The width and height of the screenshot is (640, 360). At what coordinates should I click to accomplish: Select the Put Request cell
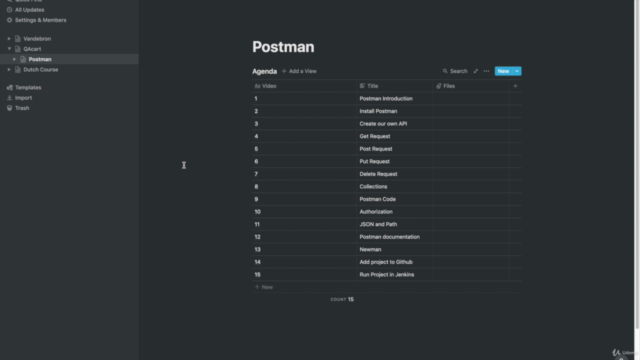coord(395,162)
